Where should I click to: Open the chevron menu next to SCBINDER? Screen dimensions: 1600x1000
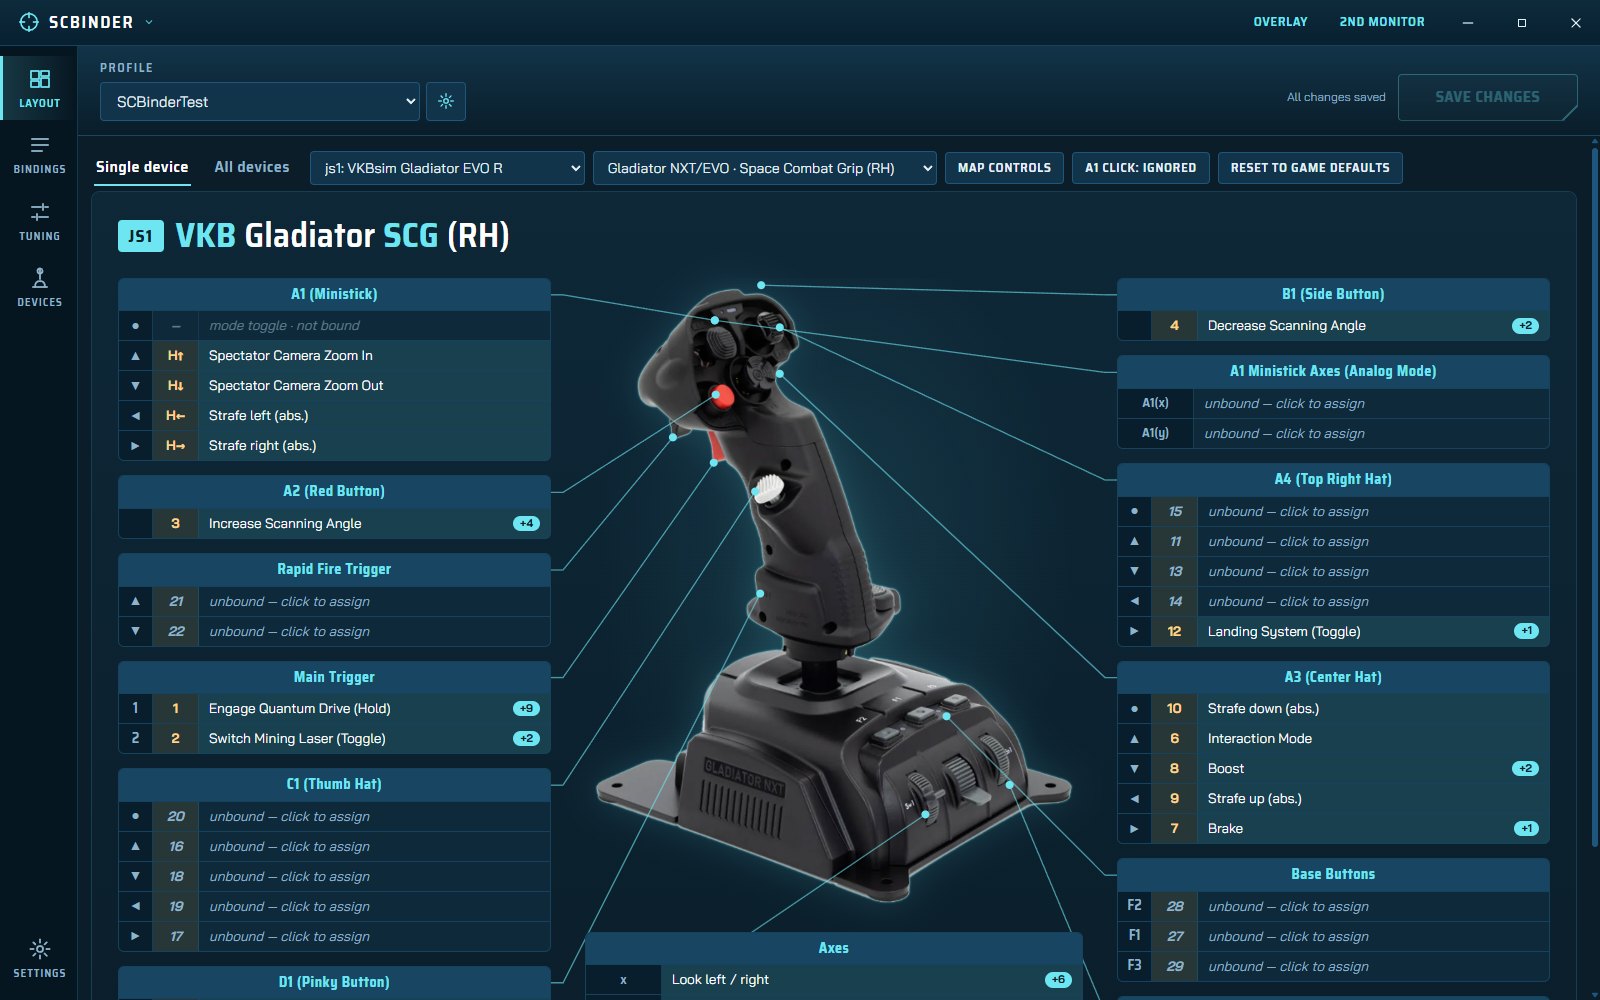pyautogui.click(x=149, y=22)
